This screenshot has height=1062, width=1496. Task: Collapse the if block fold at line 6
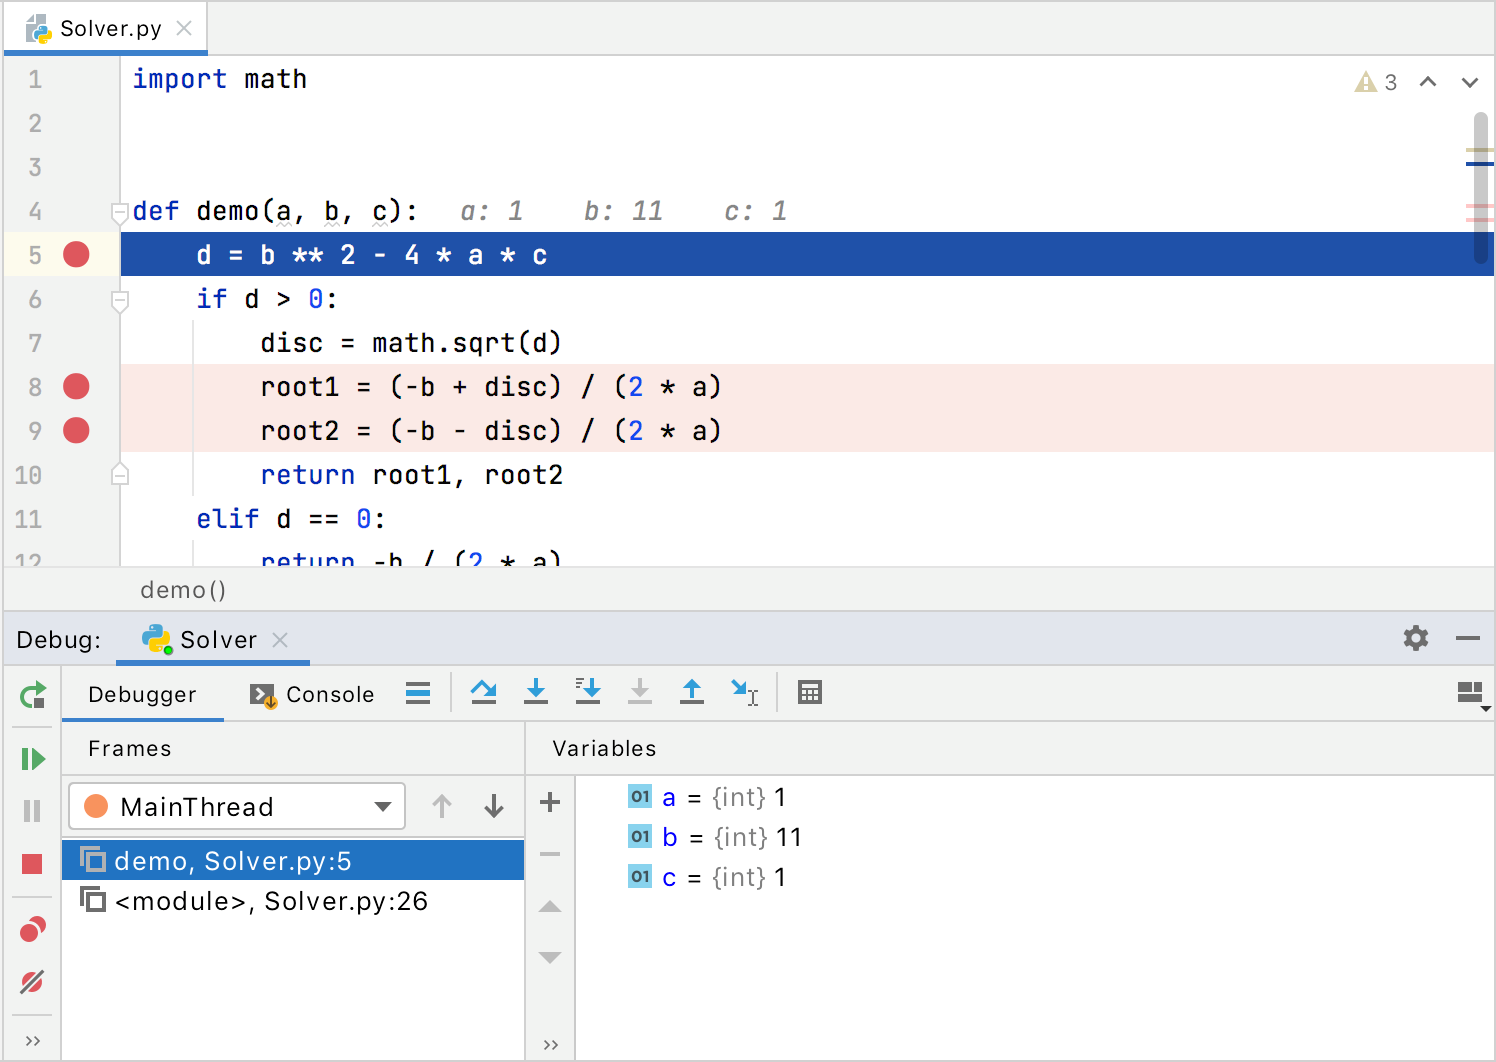pos(119,299)
